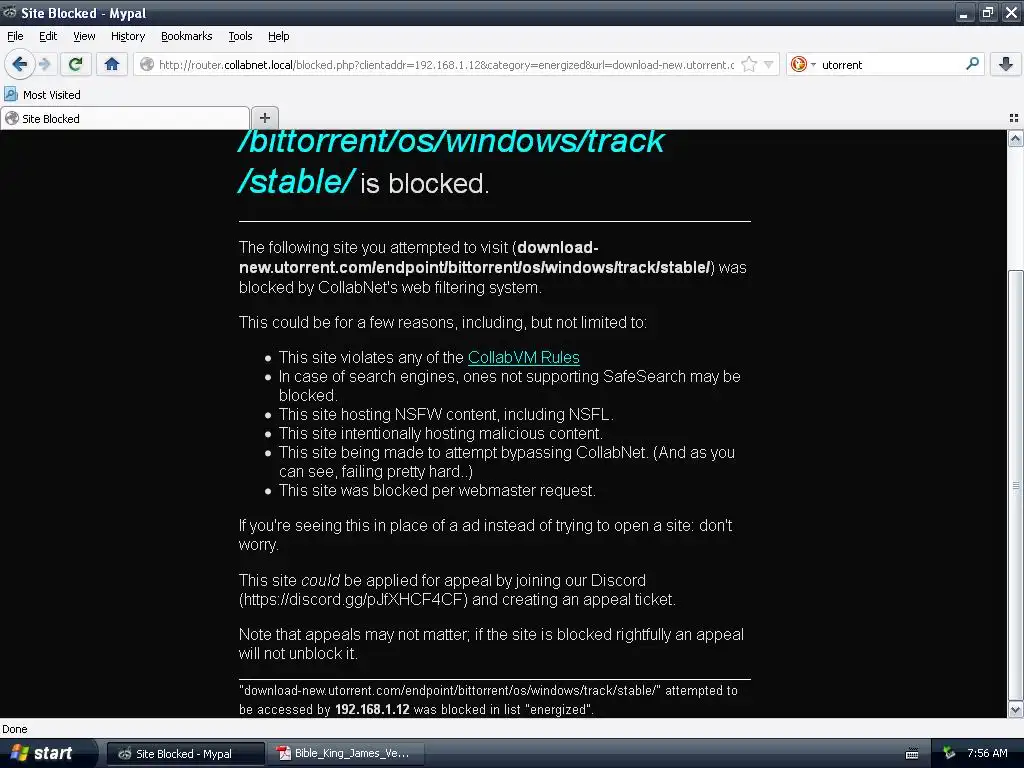Screen dimensions: 1024x768
Task: Minimize the Mypal window
Action: pyautogui.click(x=964, y=13)
